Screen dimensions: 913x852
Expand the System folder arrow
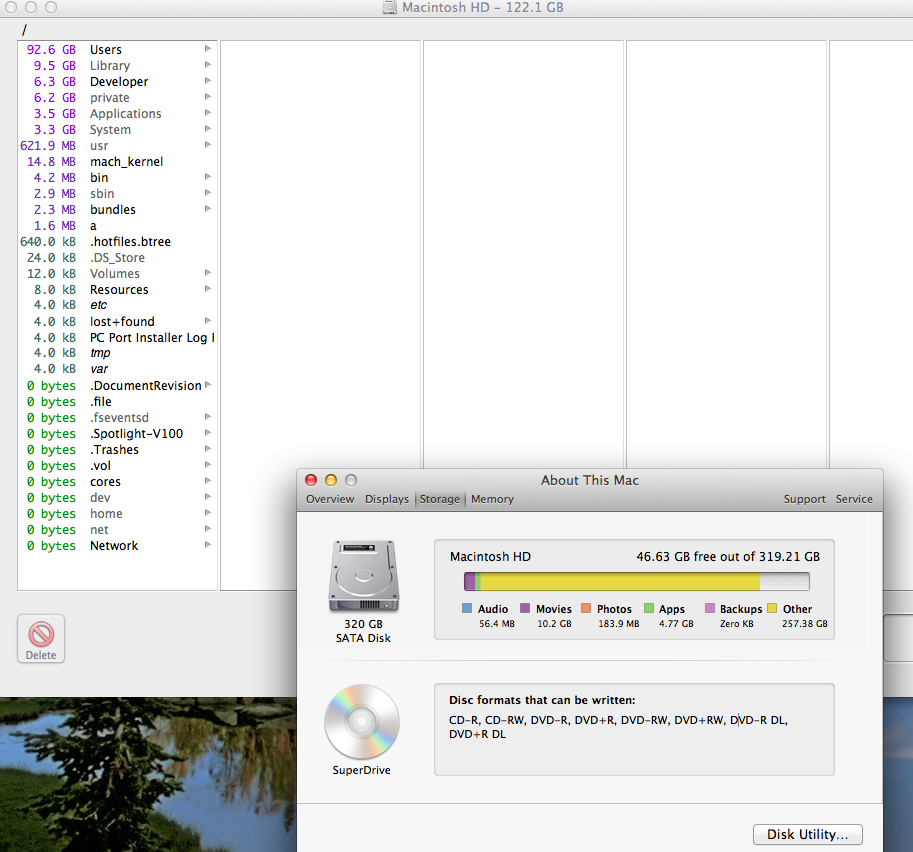(x=208, y=129)
